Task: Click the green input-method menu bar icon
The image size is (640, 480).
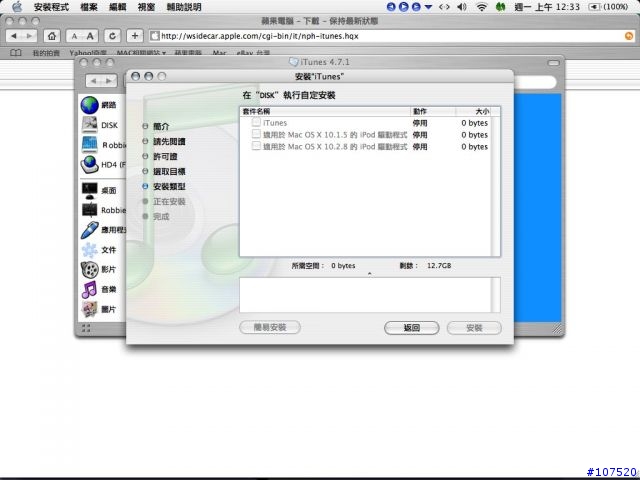Action: point(500,7)
